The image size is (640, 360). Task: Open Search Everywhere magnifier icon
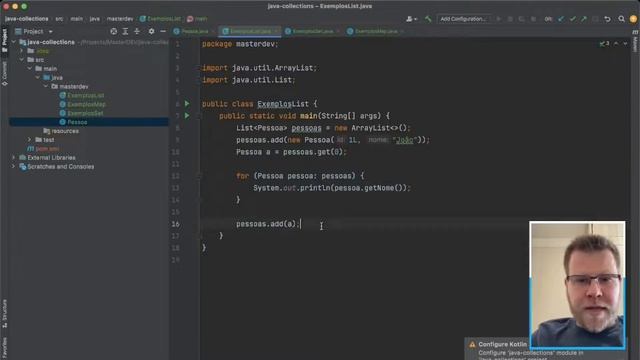(x=621, y=19)
